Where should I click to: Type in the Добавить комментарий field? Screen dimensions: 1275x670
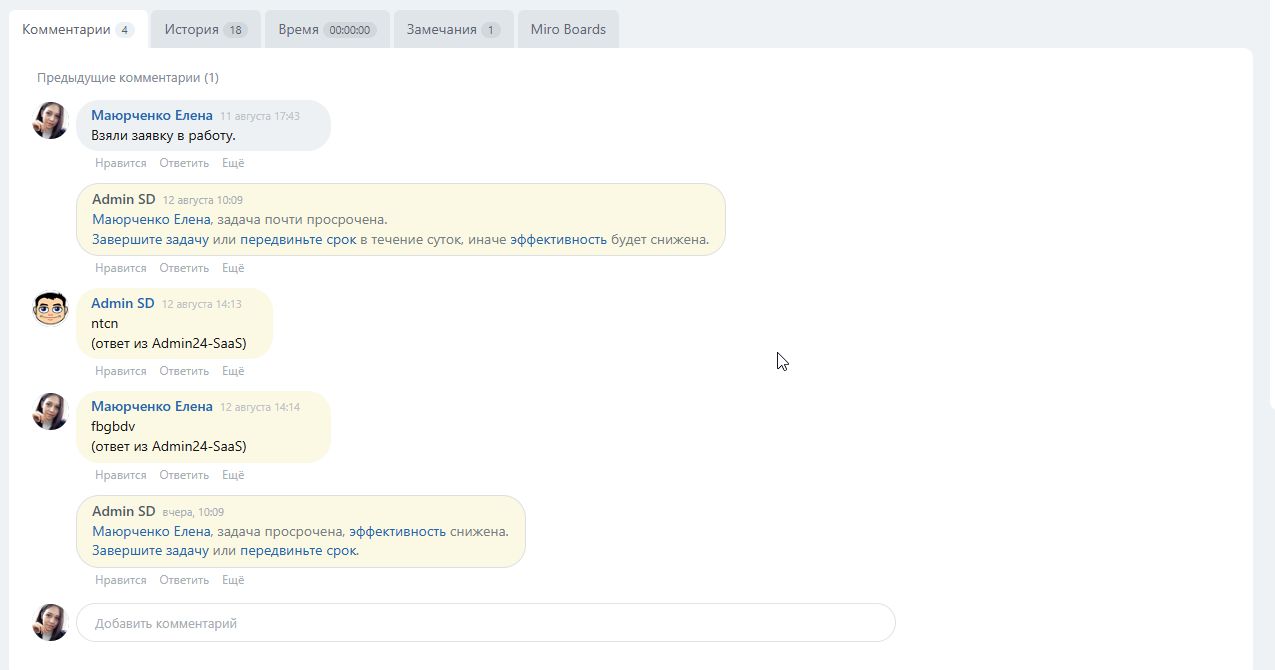pos(485,623)
